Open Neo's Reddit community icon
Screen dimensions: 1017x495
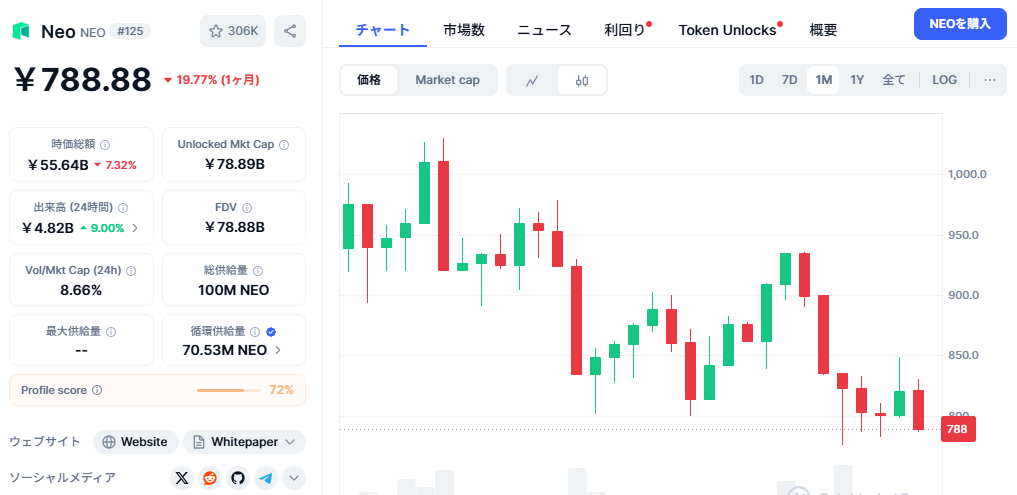pyautogui.click(x=209, y=478)
